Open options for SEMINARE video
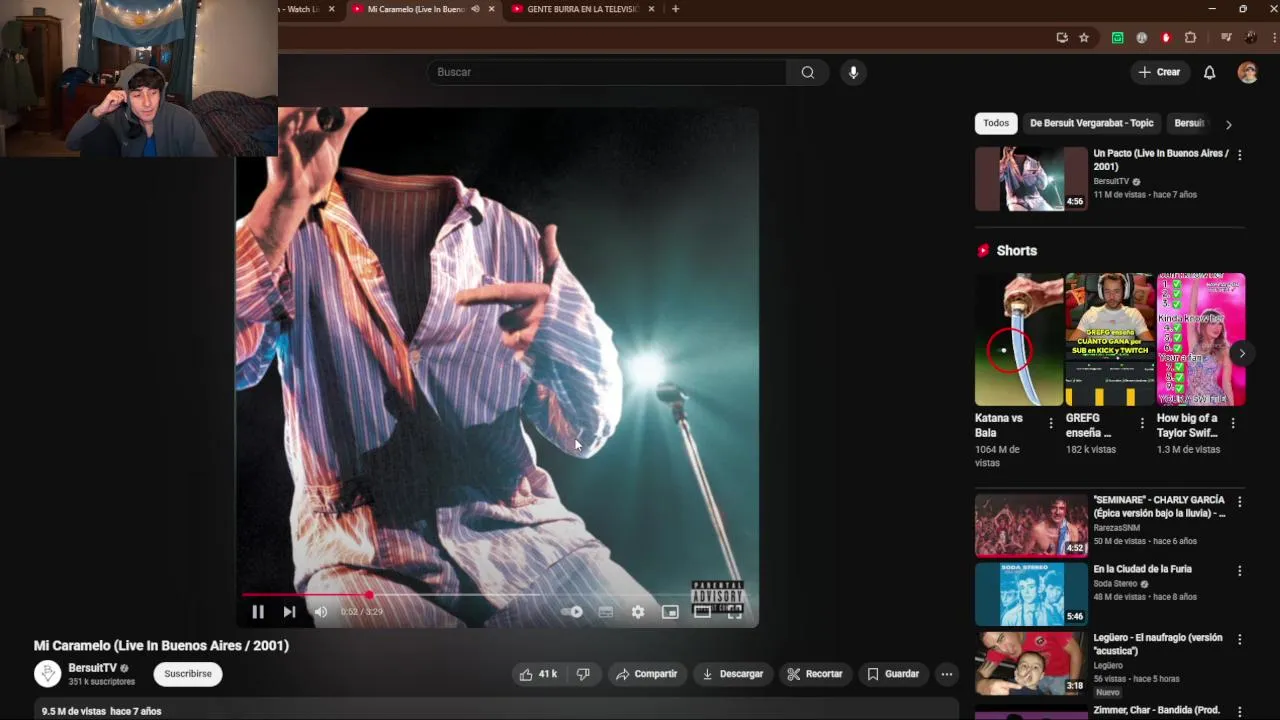 1239,502
